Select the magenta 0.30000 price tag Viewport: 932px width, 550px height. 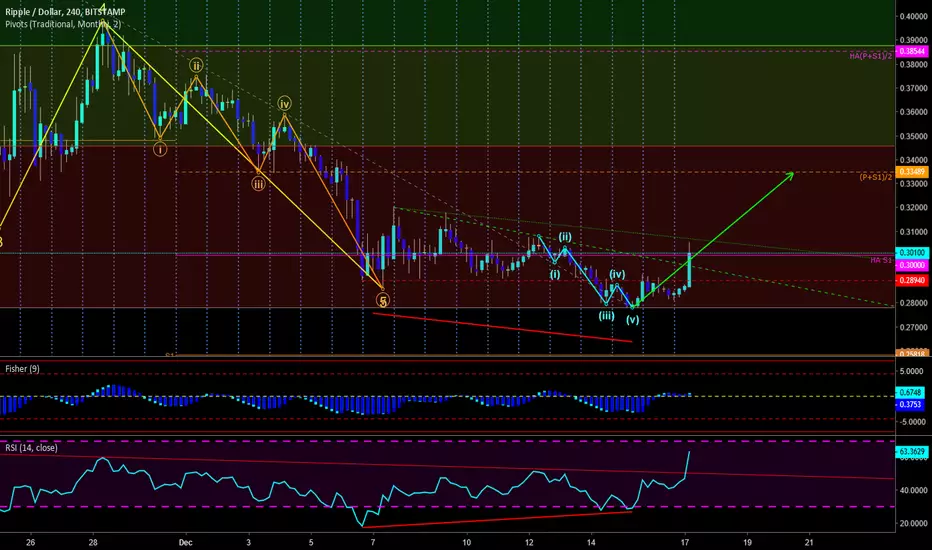[912, 265]
